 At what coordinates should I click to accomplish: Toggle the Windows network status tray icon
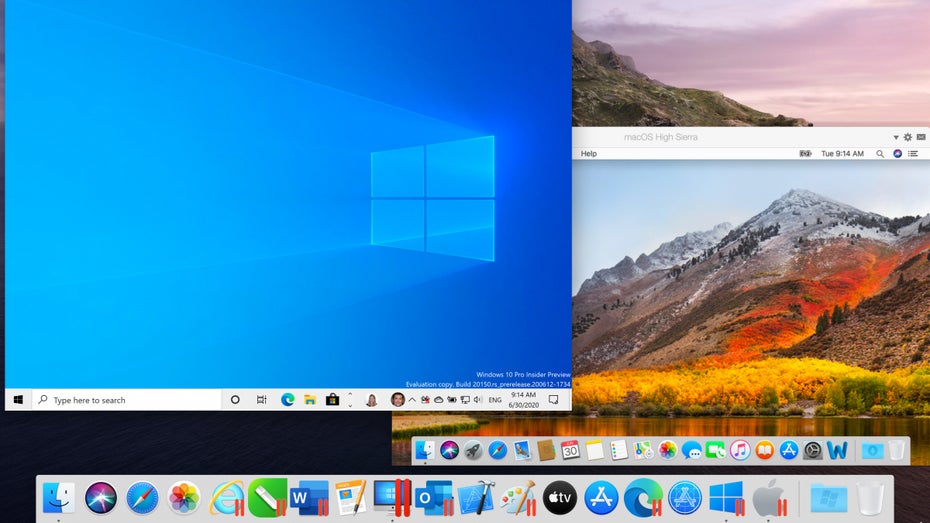(465, 400)
